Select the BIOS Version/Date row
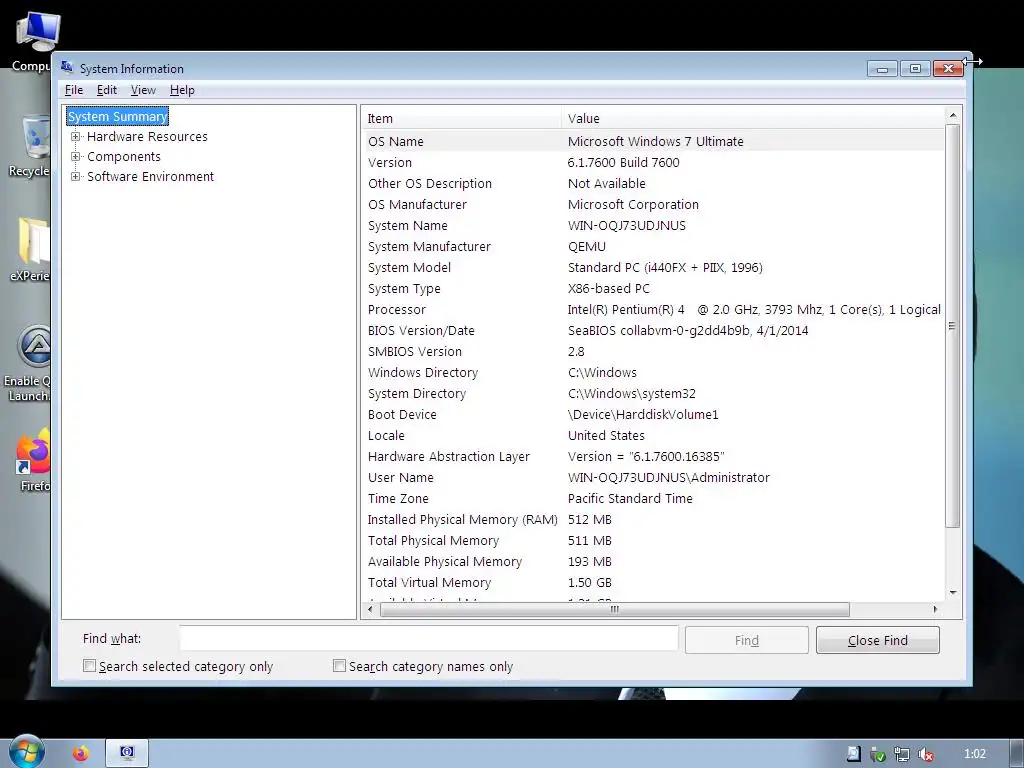Image resolution: width=1024 pixels, height=768 pixels. click(652, 330)
